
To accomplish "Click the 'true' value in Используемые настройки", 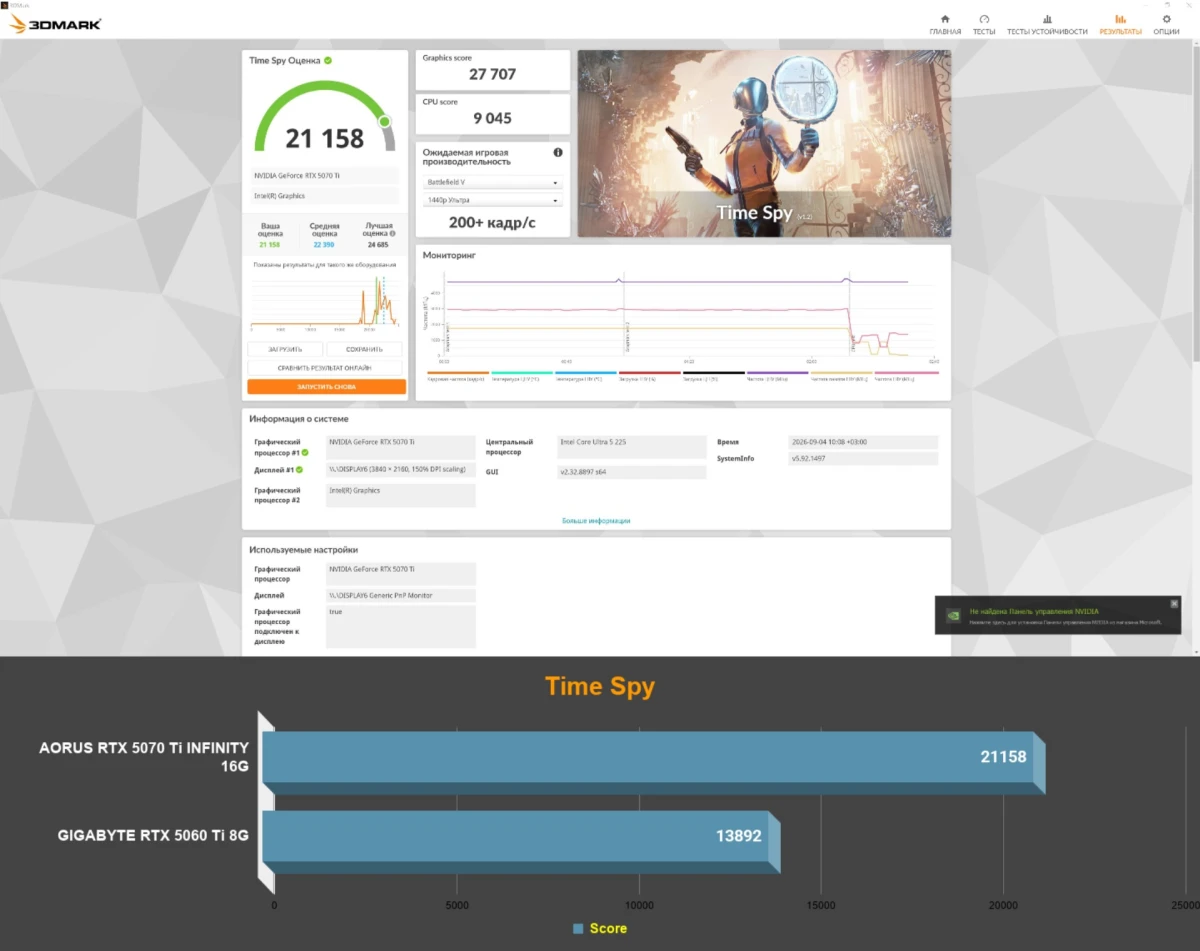I will point(401,626).
